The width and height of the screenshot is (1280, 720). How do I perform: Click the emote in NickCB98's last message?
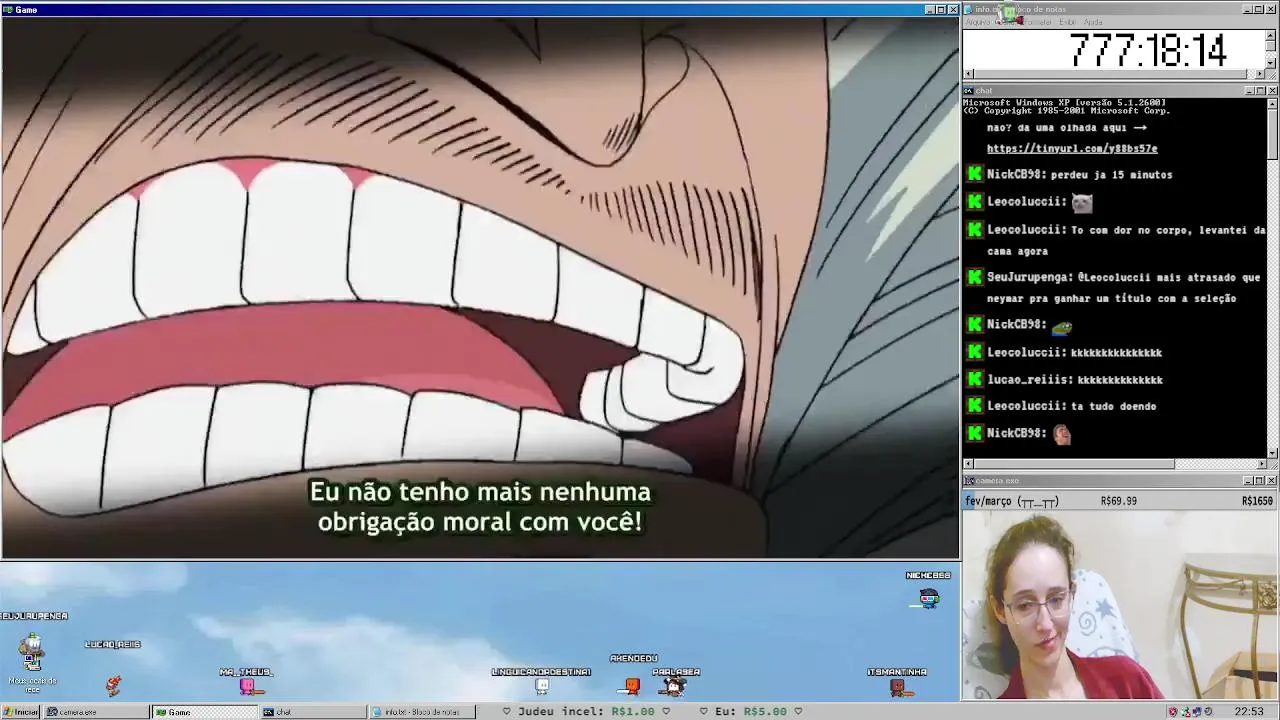[x=1062, y=434]
